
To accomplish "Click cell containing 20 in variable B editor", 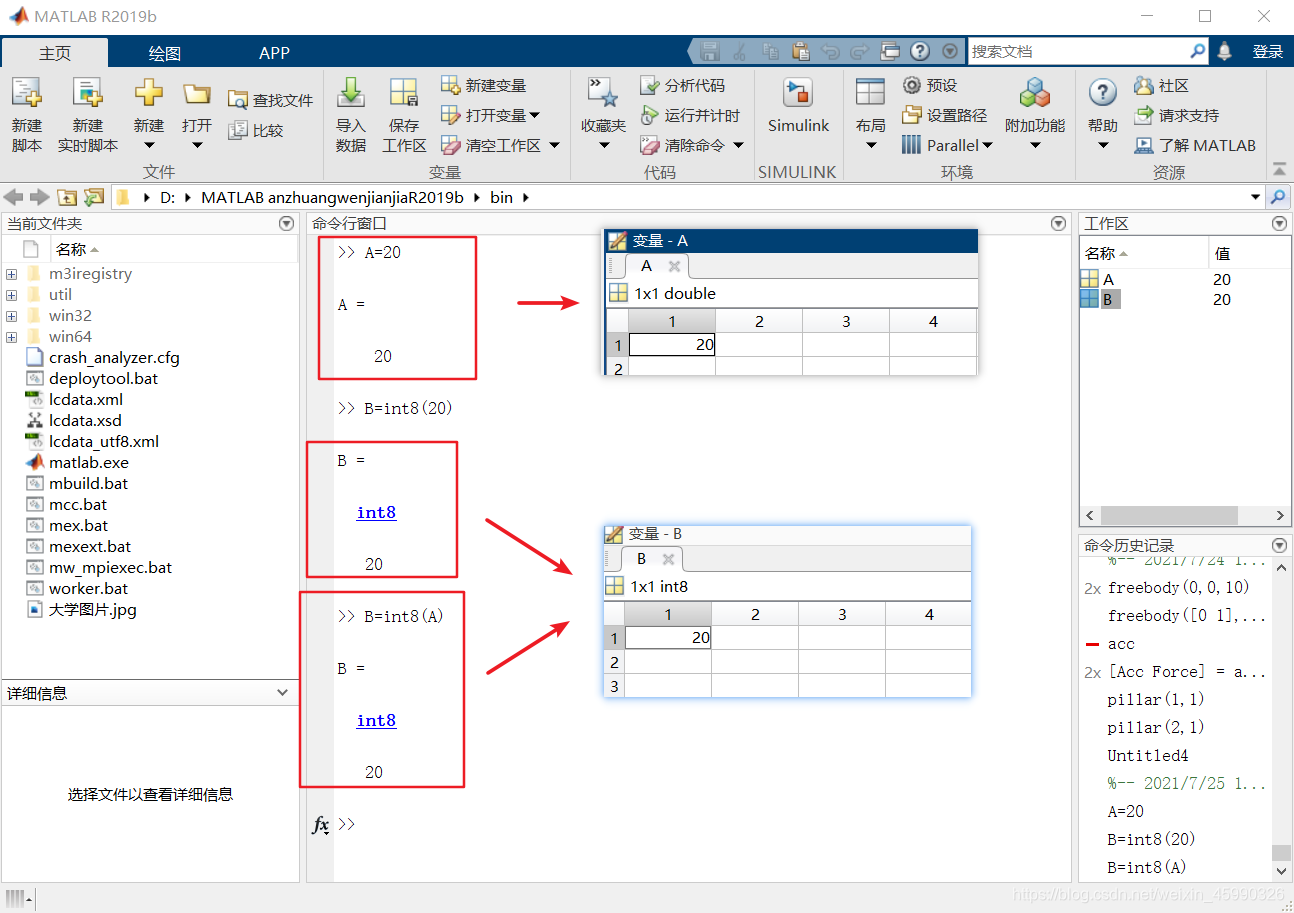I will tap(667, 637).
